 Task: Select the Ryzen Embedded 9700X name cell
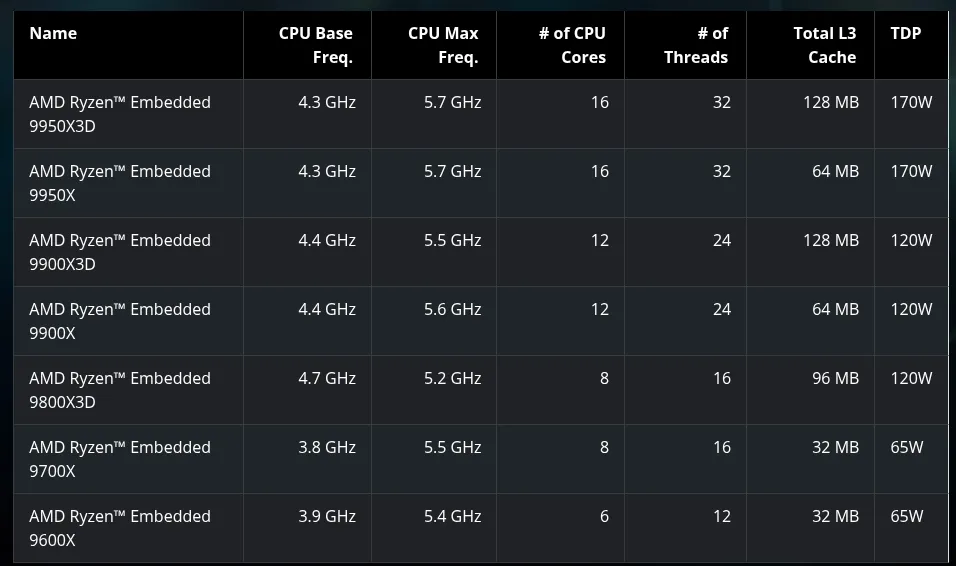[120, 459]
